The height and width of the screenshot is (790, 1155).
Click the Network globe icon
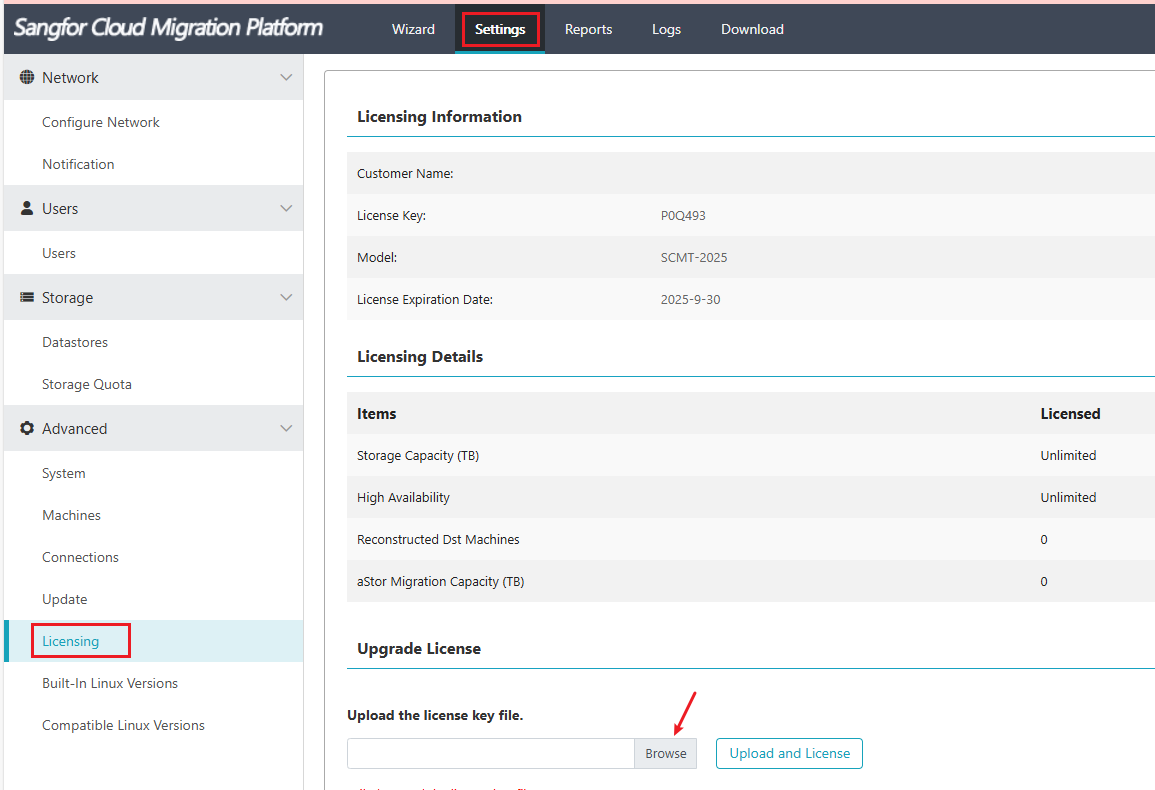click(x=27, y=77)
